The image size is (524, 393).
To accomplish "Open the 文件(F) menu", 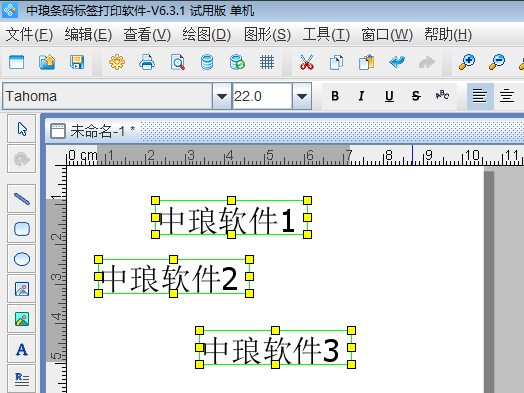I will click(29, 35).
